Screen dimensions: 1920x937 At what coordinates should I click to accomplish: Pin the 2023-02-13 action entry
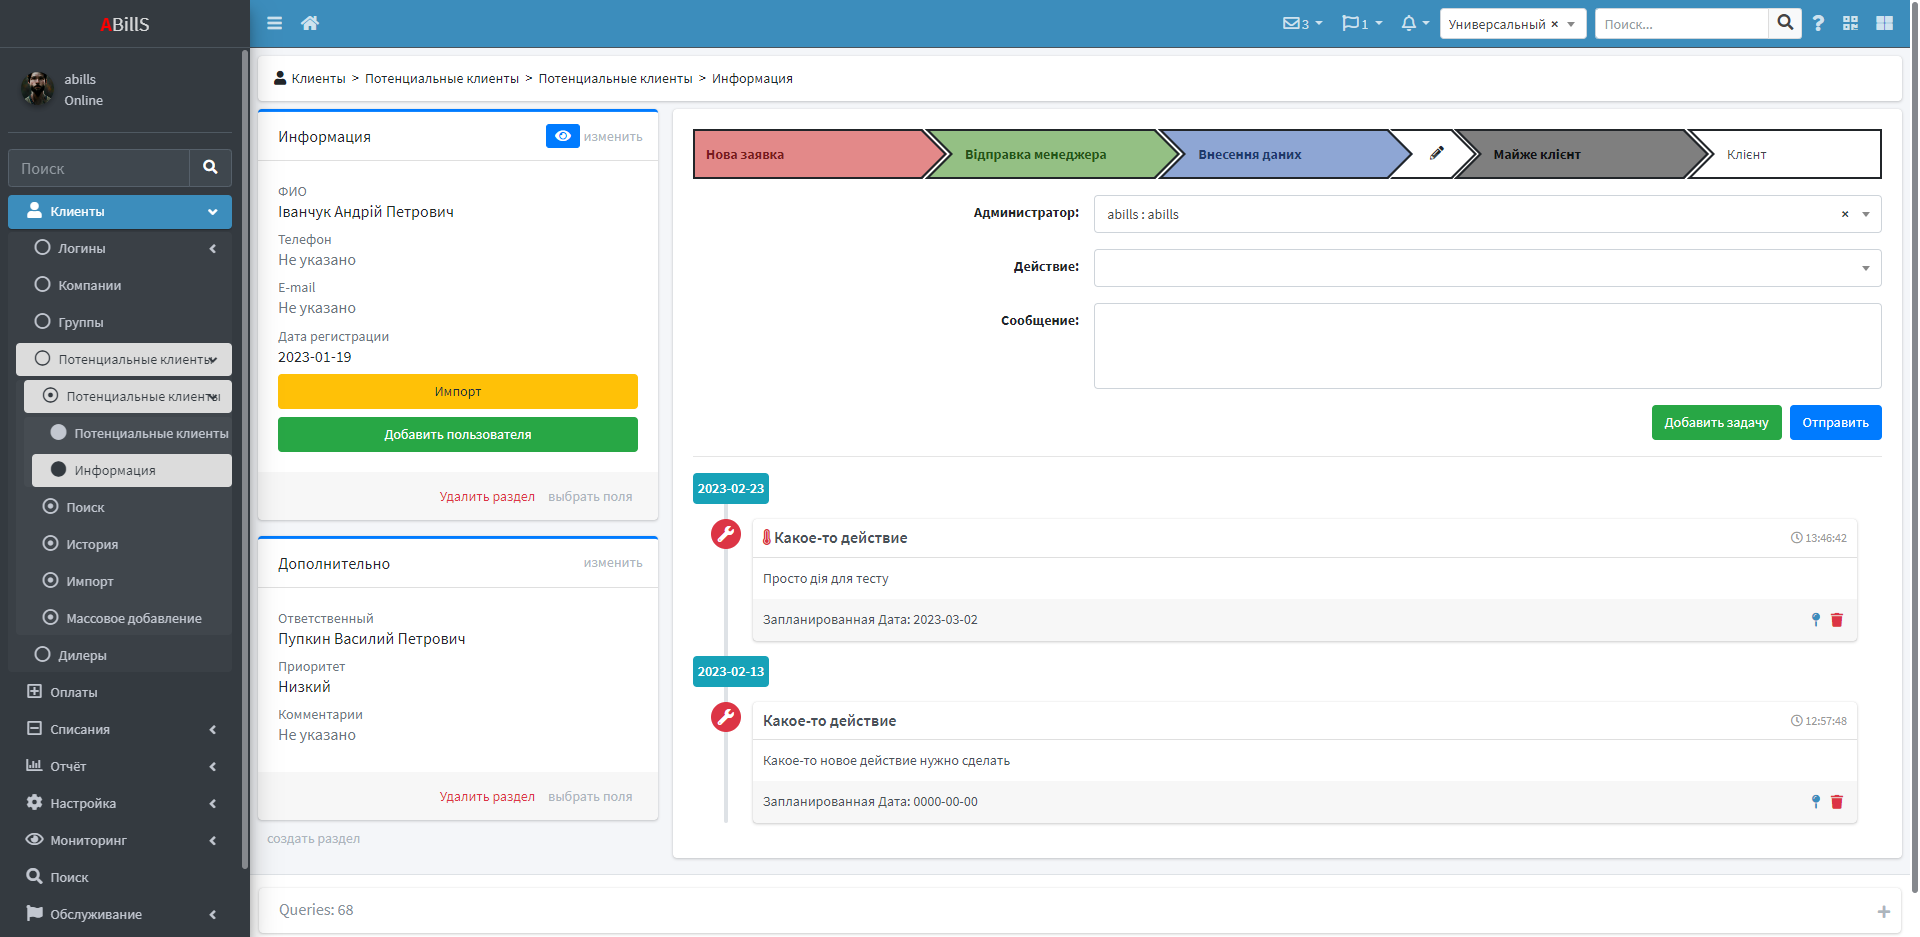(1816, 802)
